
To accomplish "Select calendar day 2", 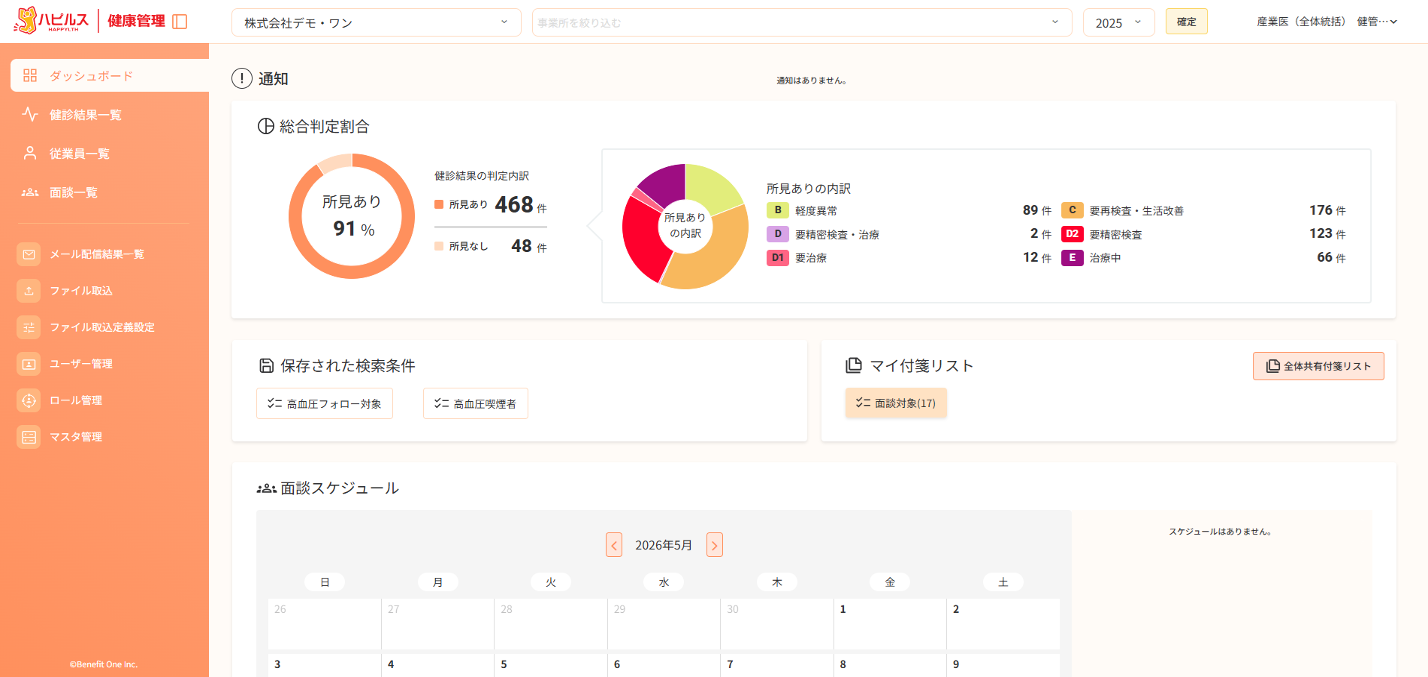I will [x=1003, y=624].
